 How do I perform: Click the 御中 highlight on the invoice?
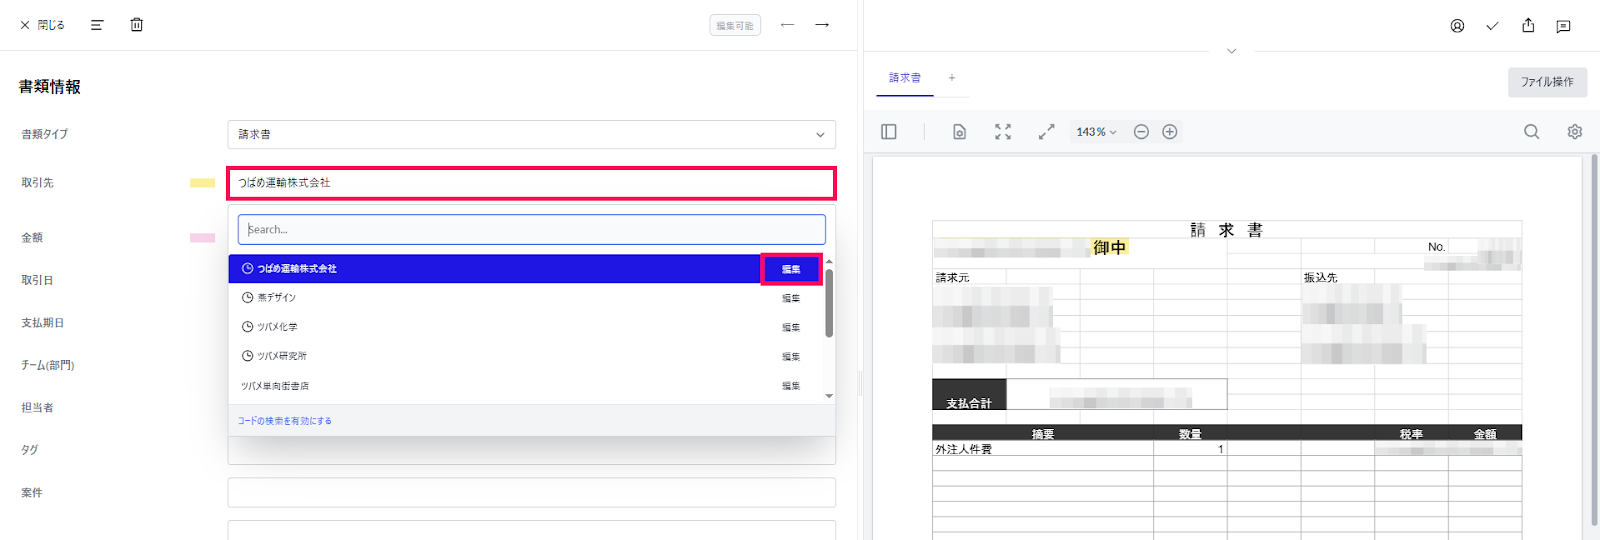[1109, 247]
